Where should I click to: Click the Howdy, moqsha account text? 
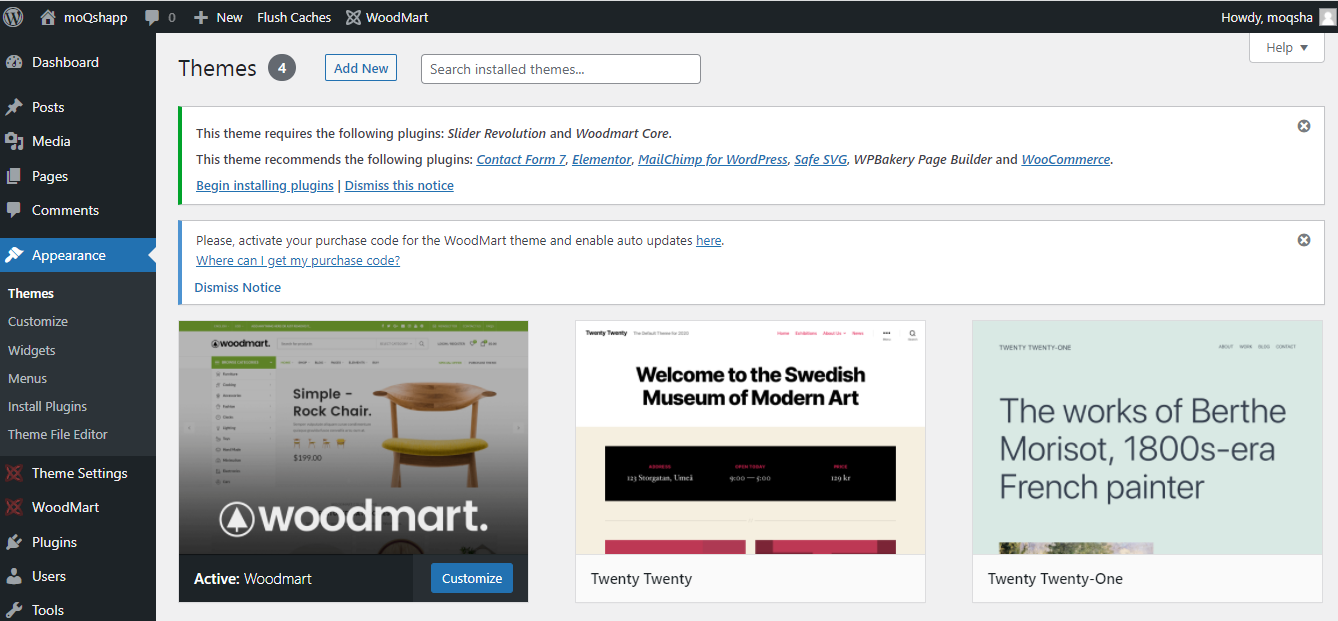[1267, 17]
